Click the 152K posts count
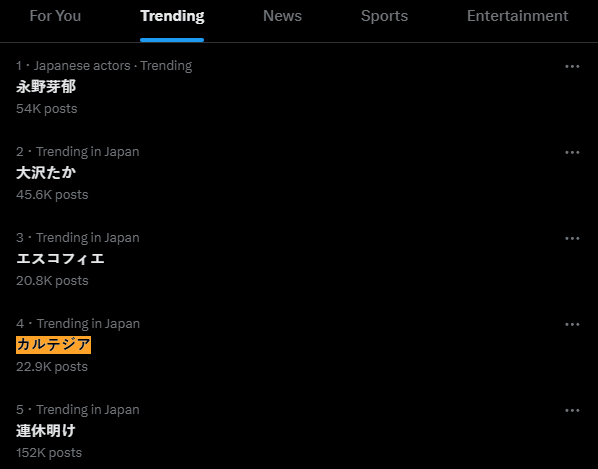598x469 pixels. (49, 453)
